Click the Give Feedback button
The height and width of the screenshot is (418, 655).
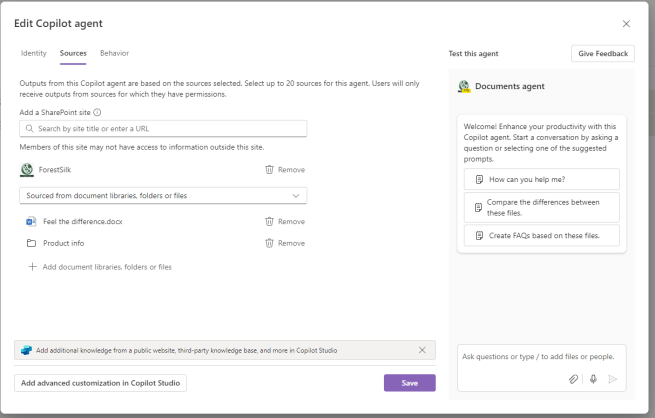(603, 53)
